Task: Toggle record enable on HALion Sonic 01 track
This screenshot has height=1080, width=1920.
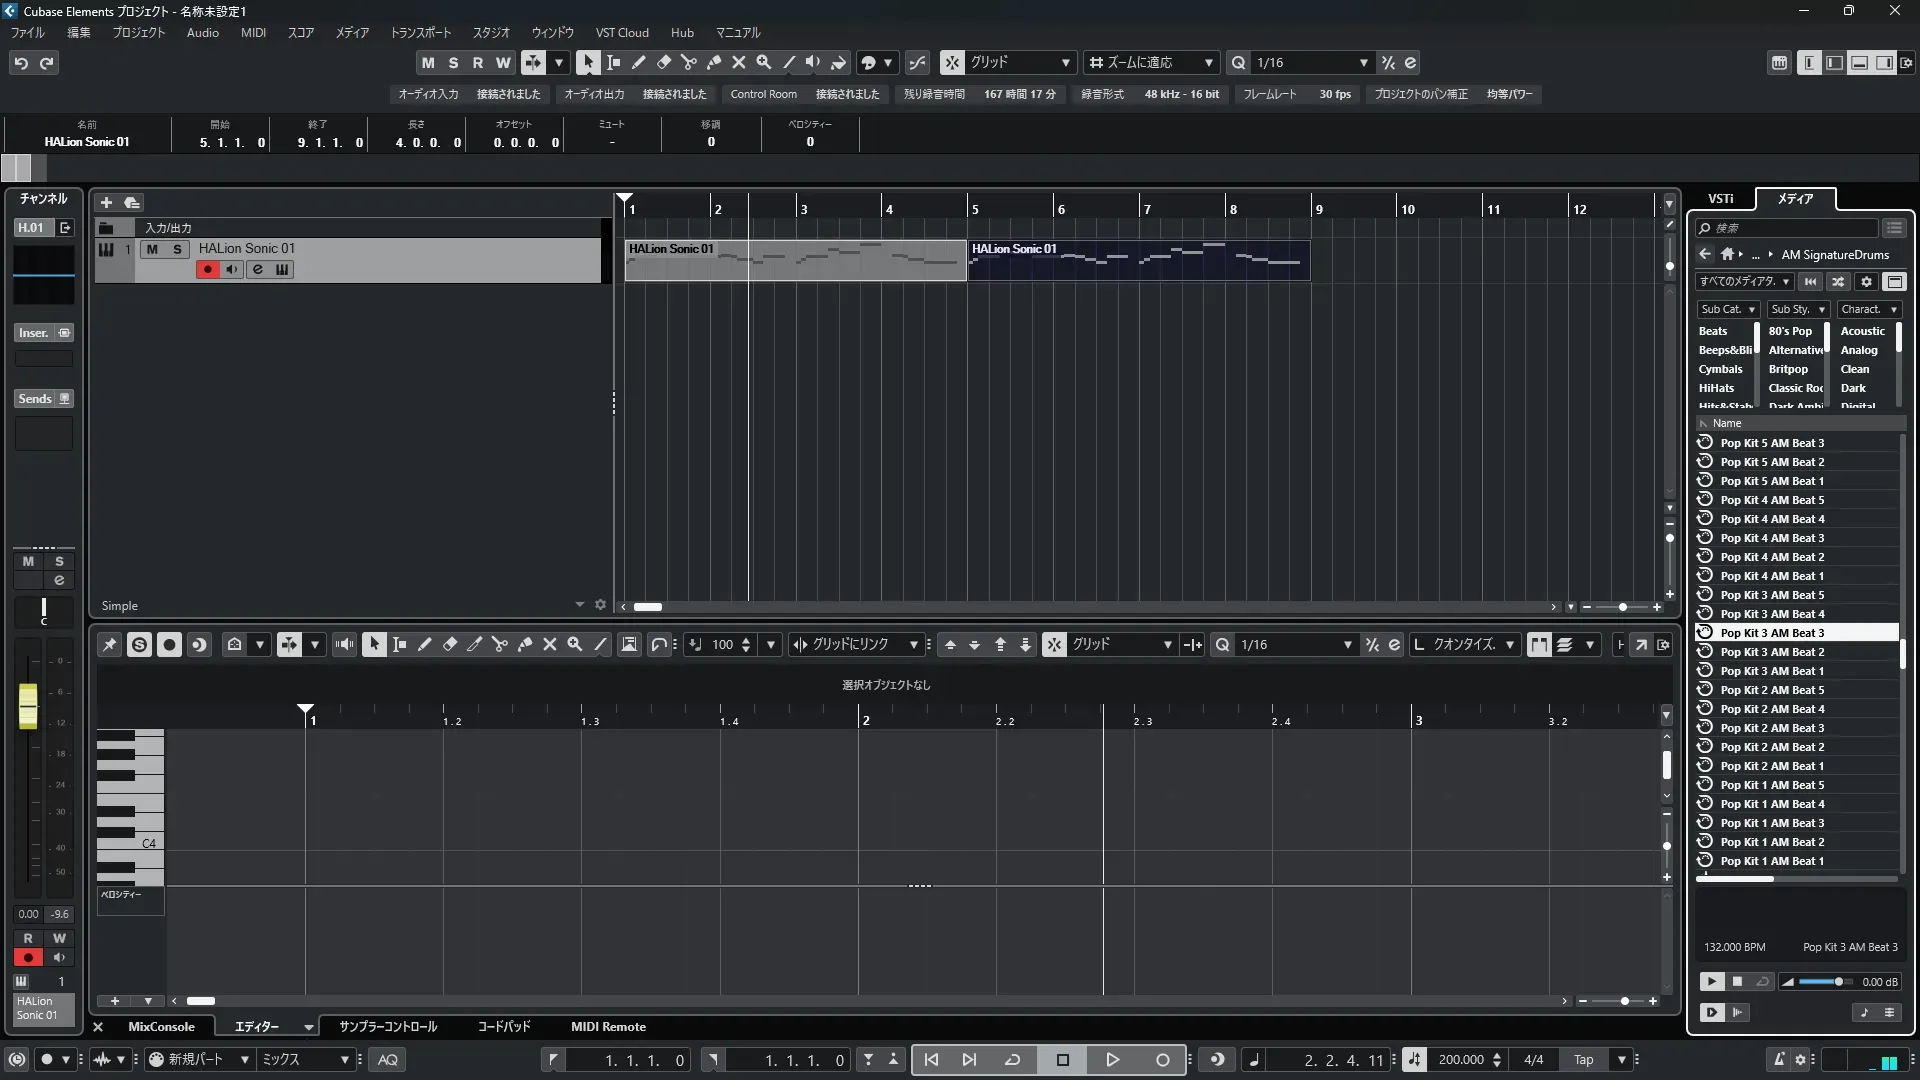Action: click(x=207, y=269)
